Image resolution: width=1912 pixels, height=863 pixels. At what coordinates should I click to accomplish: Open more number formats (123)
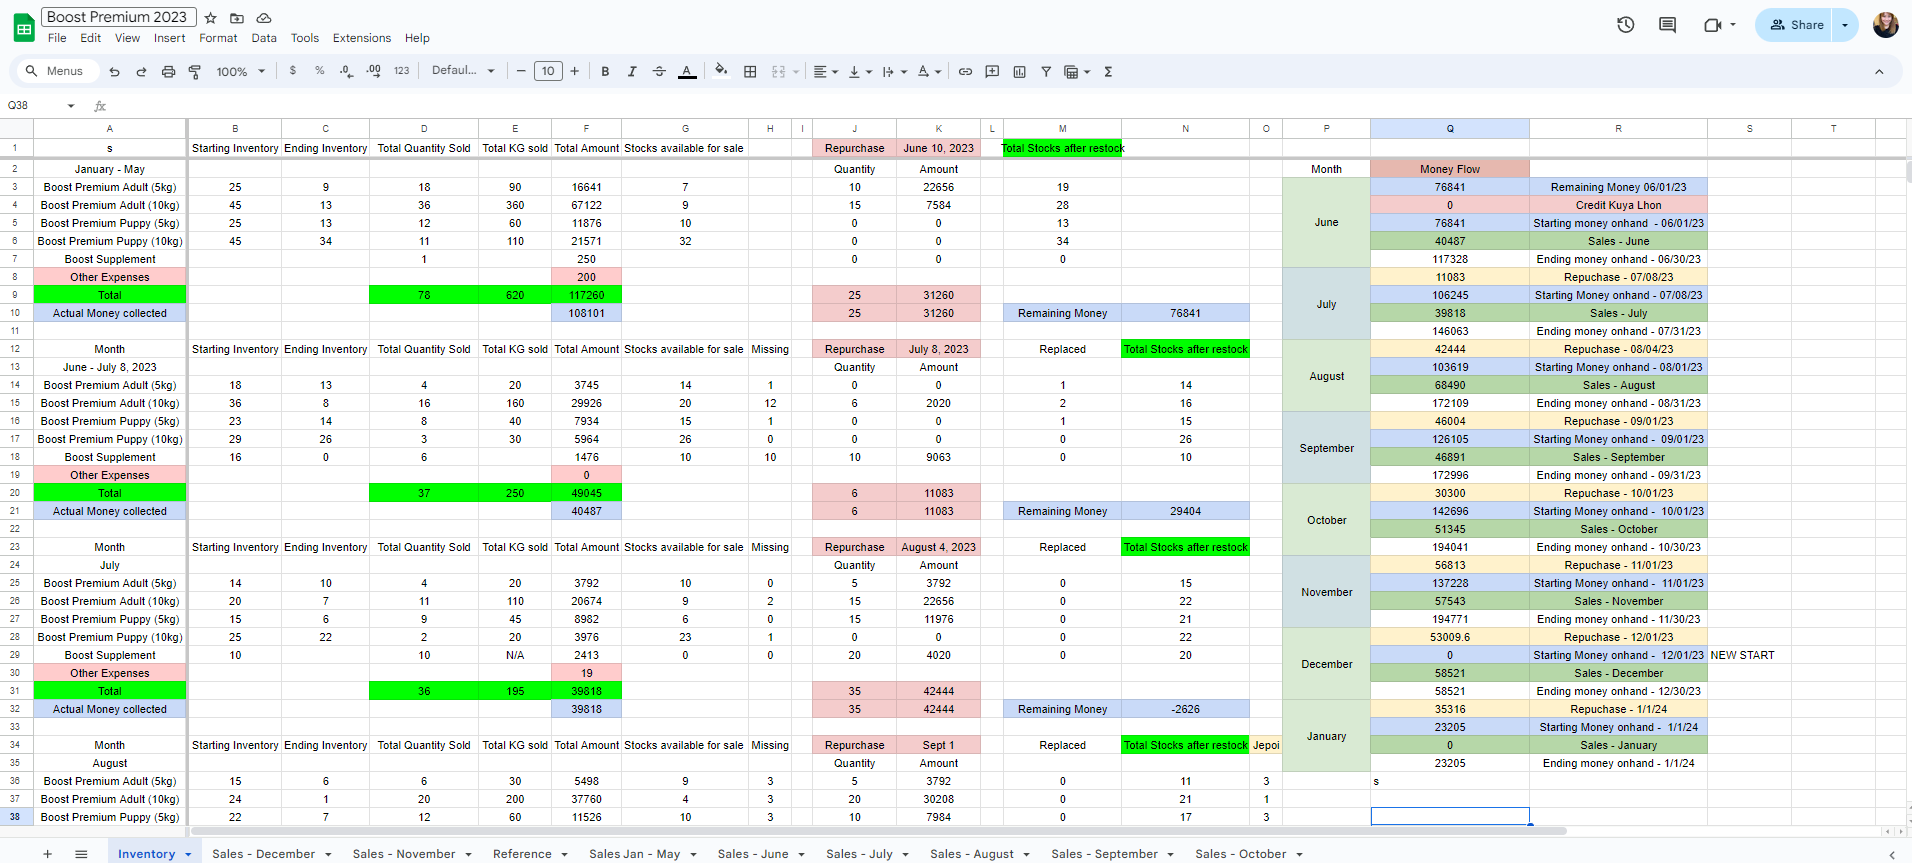point(401,71)
